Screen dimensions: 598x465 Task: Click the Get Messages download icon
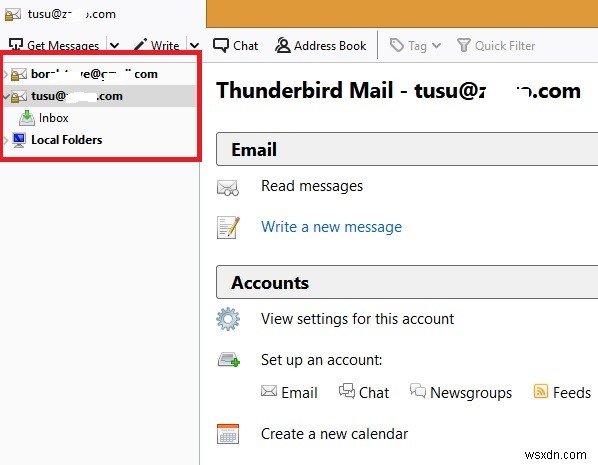tap(16, 45)
